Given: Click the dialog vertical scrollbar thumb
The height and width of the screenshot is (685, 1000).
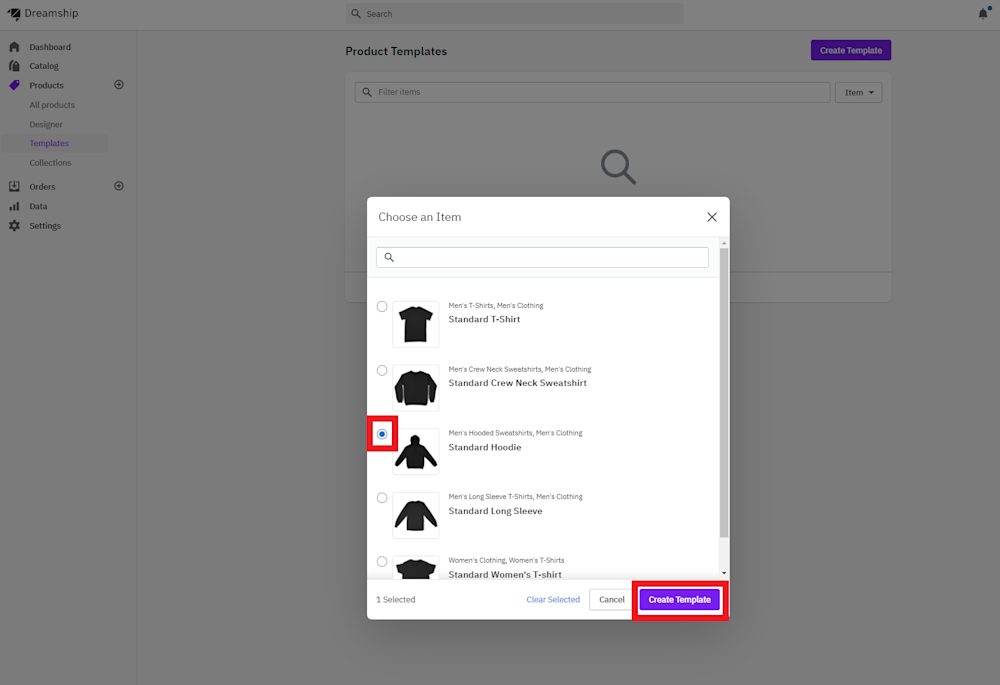Looking at the screenshot, I should pyautogui.click(x=724, y=393).
